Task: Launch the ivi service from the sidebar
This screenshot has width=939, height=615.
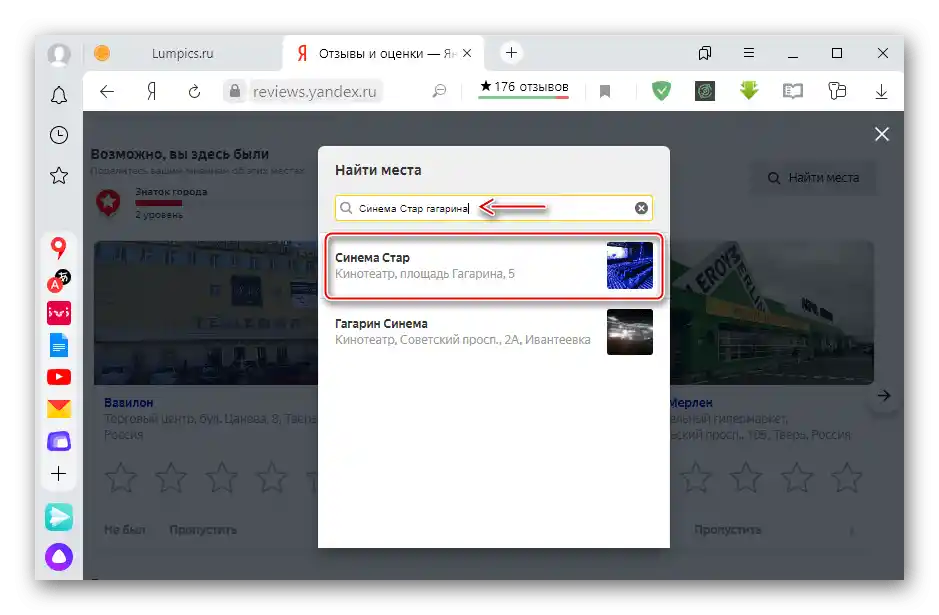Action: click(58, 314)
